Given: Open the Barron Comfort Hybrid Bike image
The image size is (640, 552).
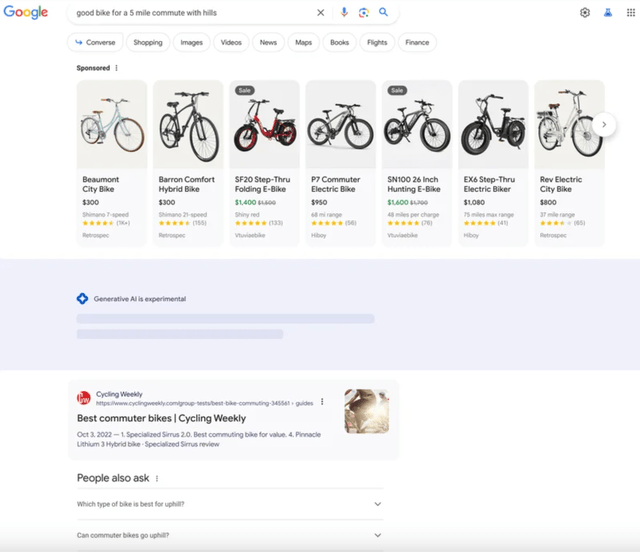Looking at the screenshot, I should pos(188,125).
